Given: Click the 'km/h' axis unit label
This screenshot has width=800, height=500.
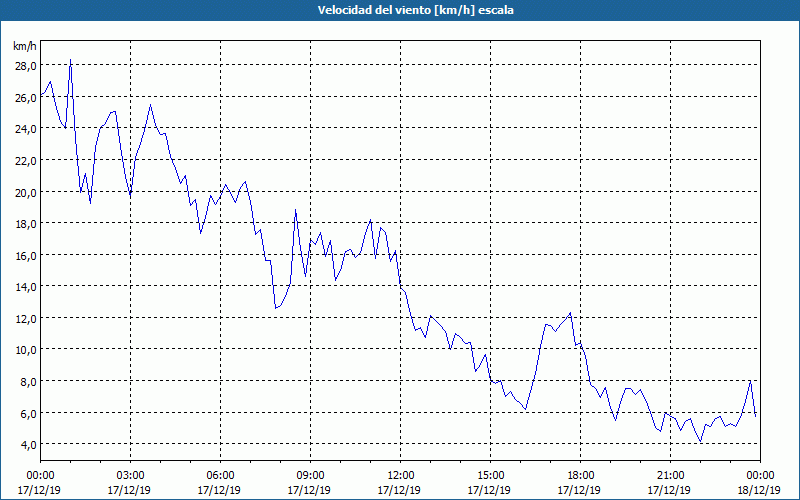Looking at the screenshot, I should click(24, 46).
